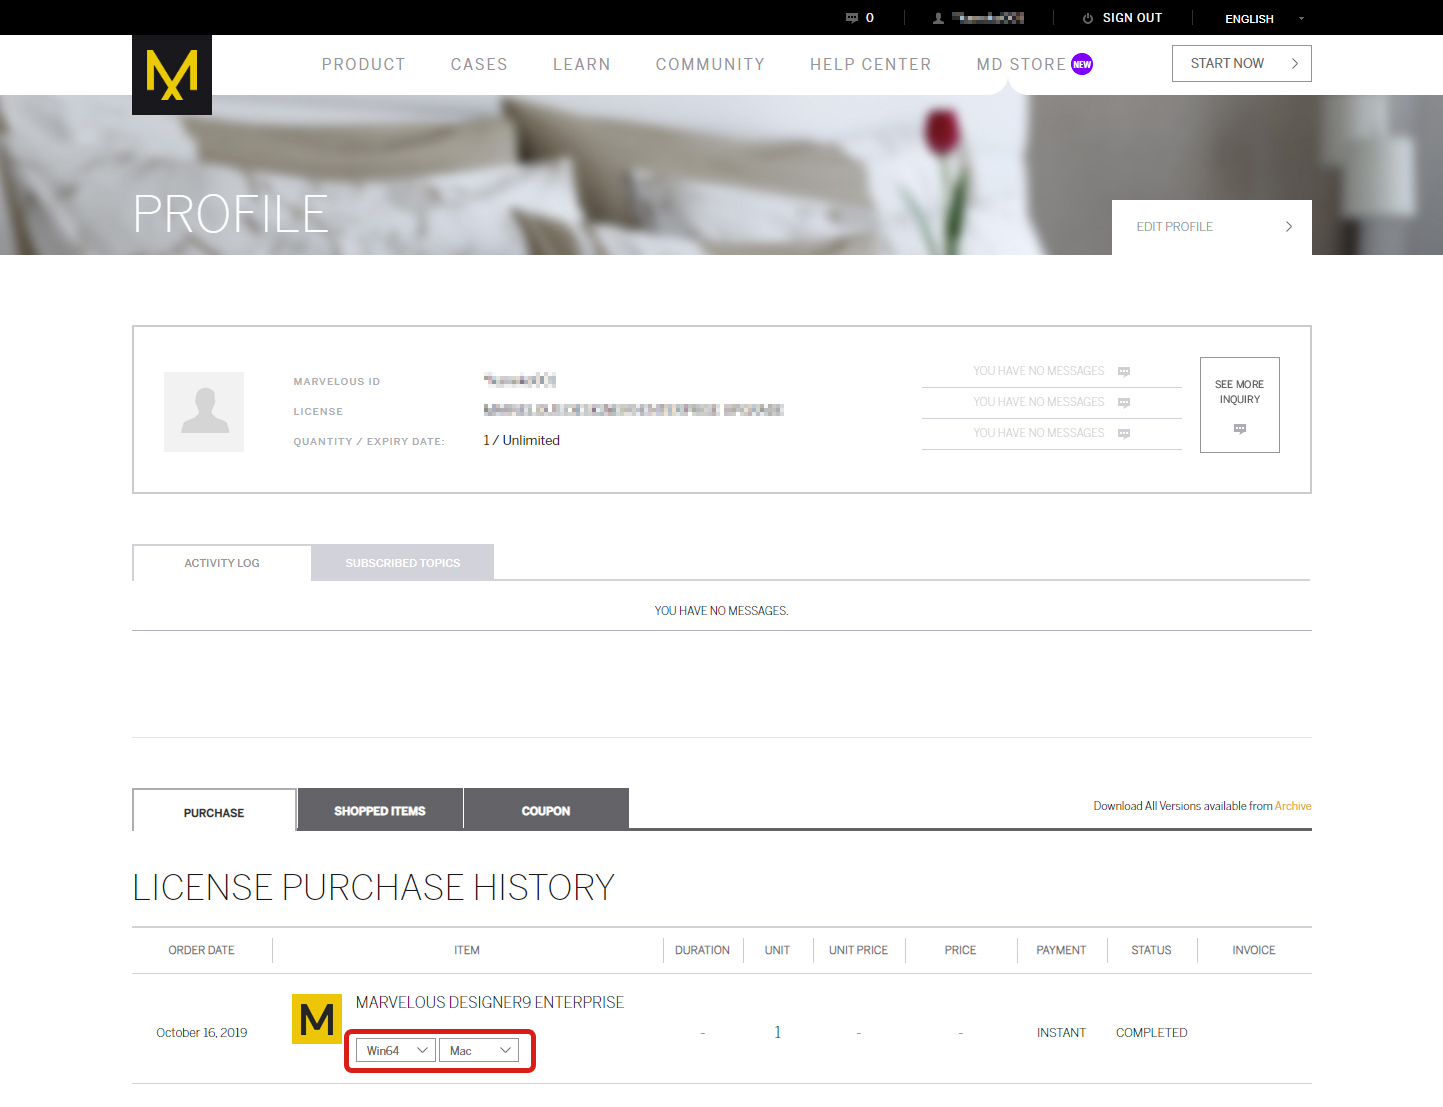
Task: Click the NEW badge beside MD Store
Action: pos(1082,64)
